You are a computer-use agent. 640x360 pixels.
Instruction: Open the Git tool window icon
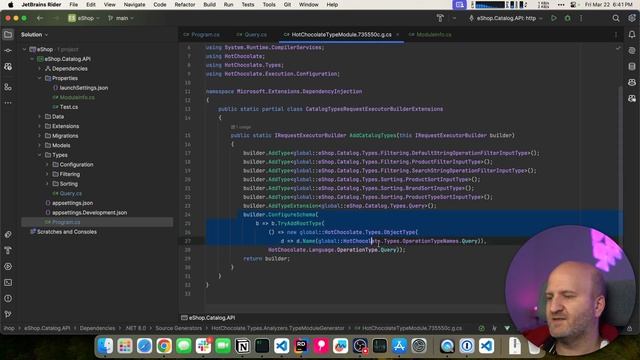pyautogui.click(x=8, y=314)
